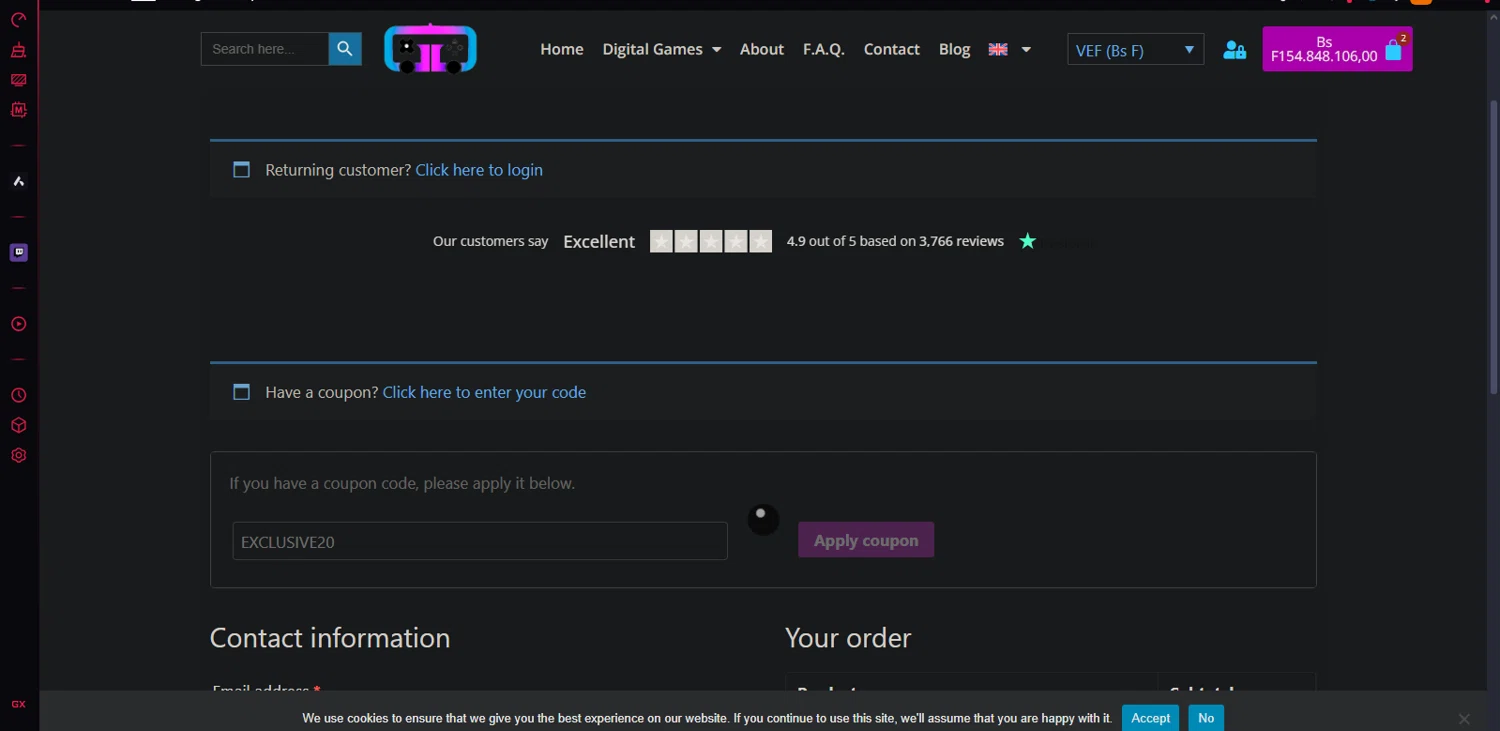Open the GX Cleaner broom icon in sidebar
This screenshot has width=1500, height=731.
coord(18,50)
